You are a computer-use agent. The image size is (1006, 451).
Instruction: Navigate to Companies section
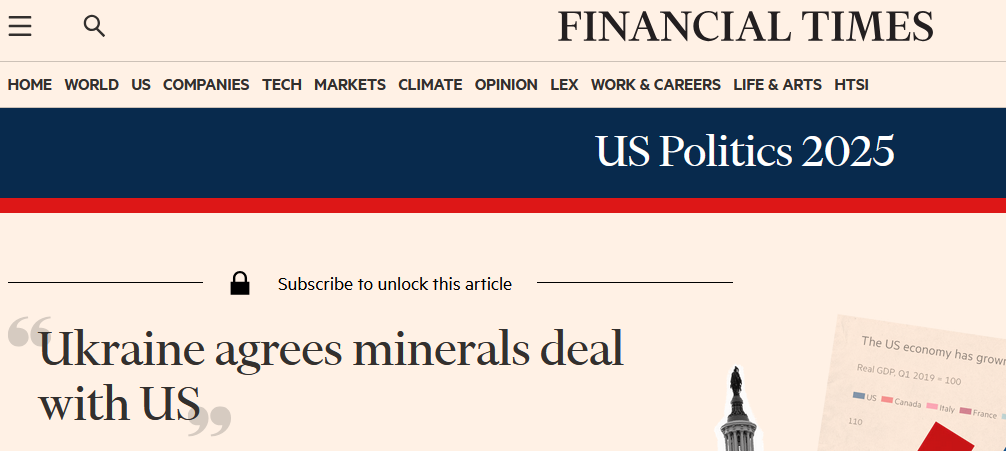pos(206,85)
